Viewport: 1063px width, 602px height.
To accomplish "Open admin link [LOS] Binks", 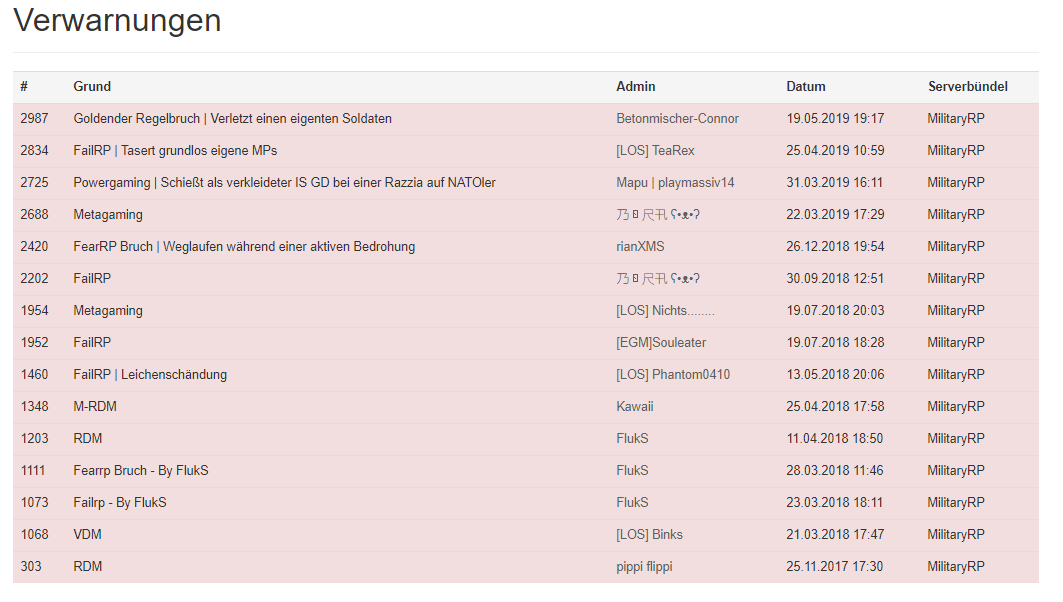I will pyautogui.click(x=649, y=534).
